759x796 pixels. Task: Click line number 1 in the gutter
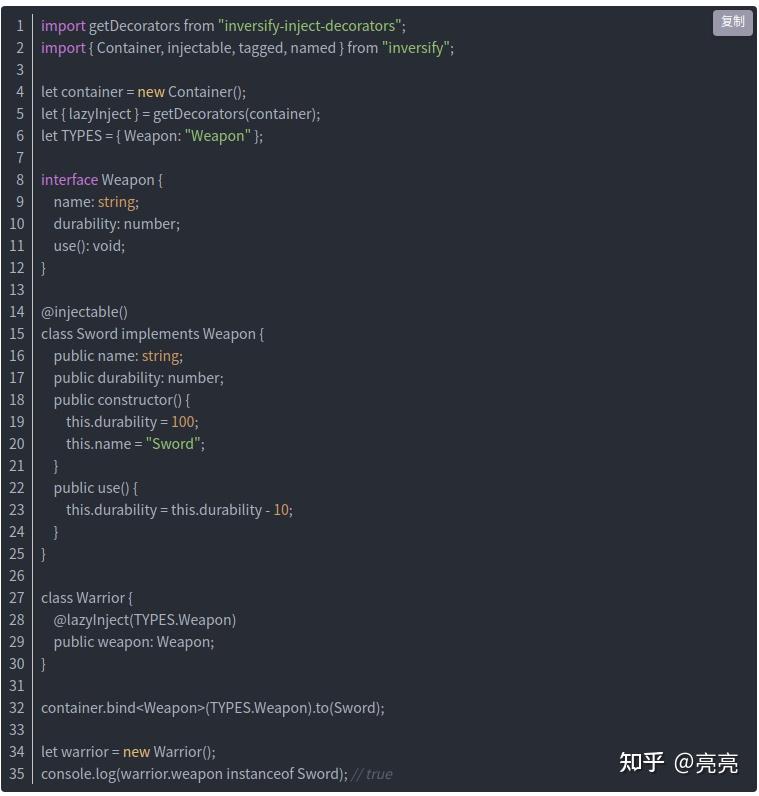tap(19, 26)
